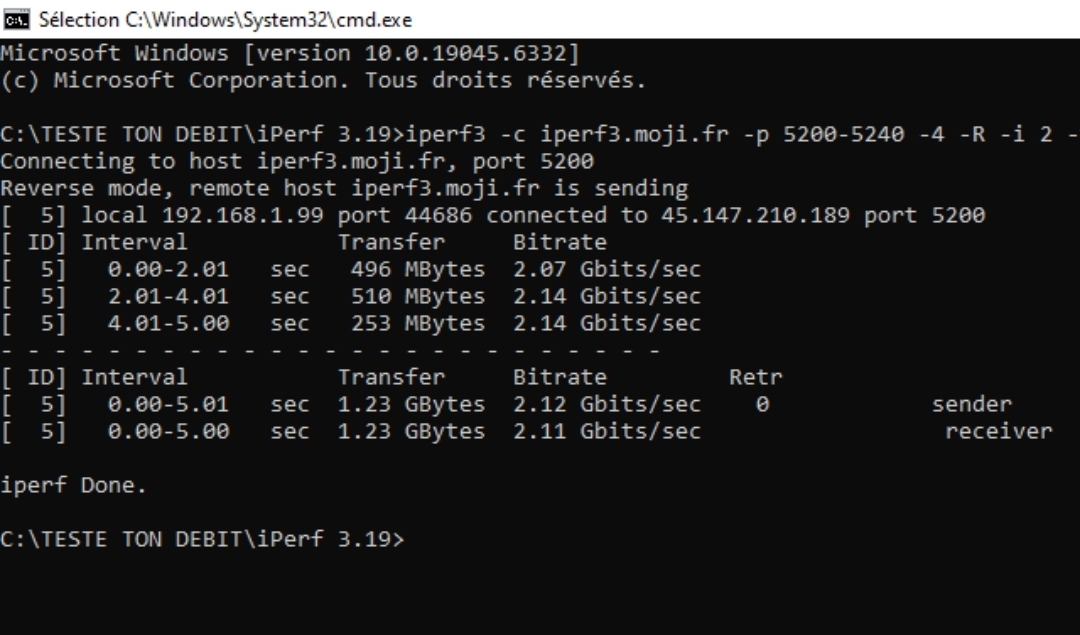The height and width of the screenshot is (635, 1080).
Task: Click the 'sender' label in the summary
Action: click(971, 405)
